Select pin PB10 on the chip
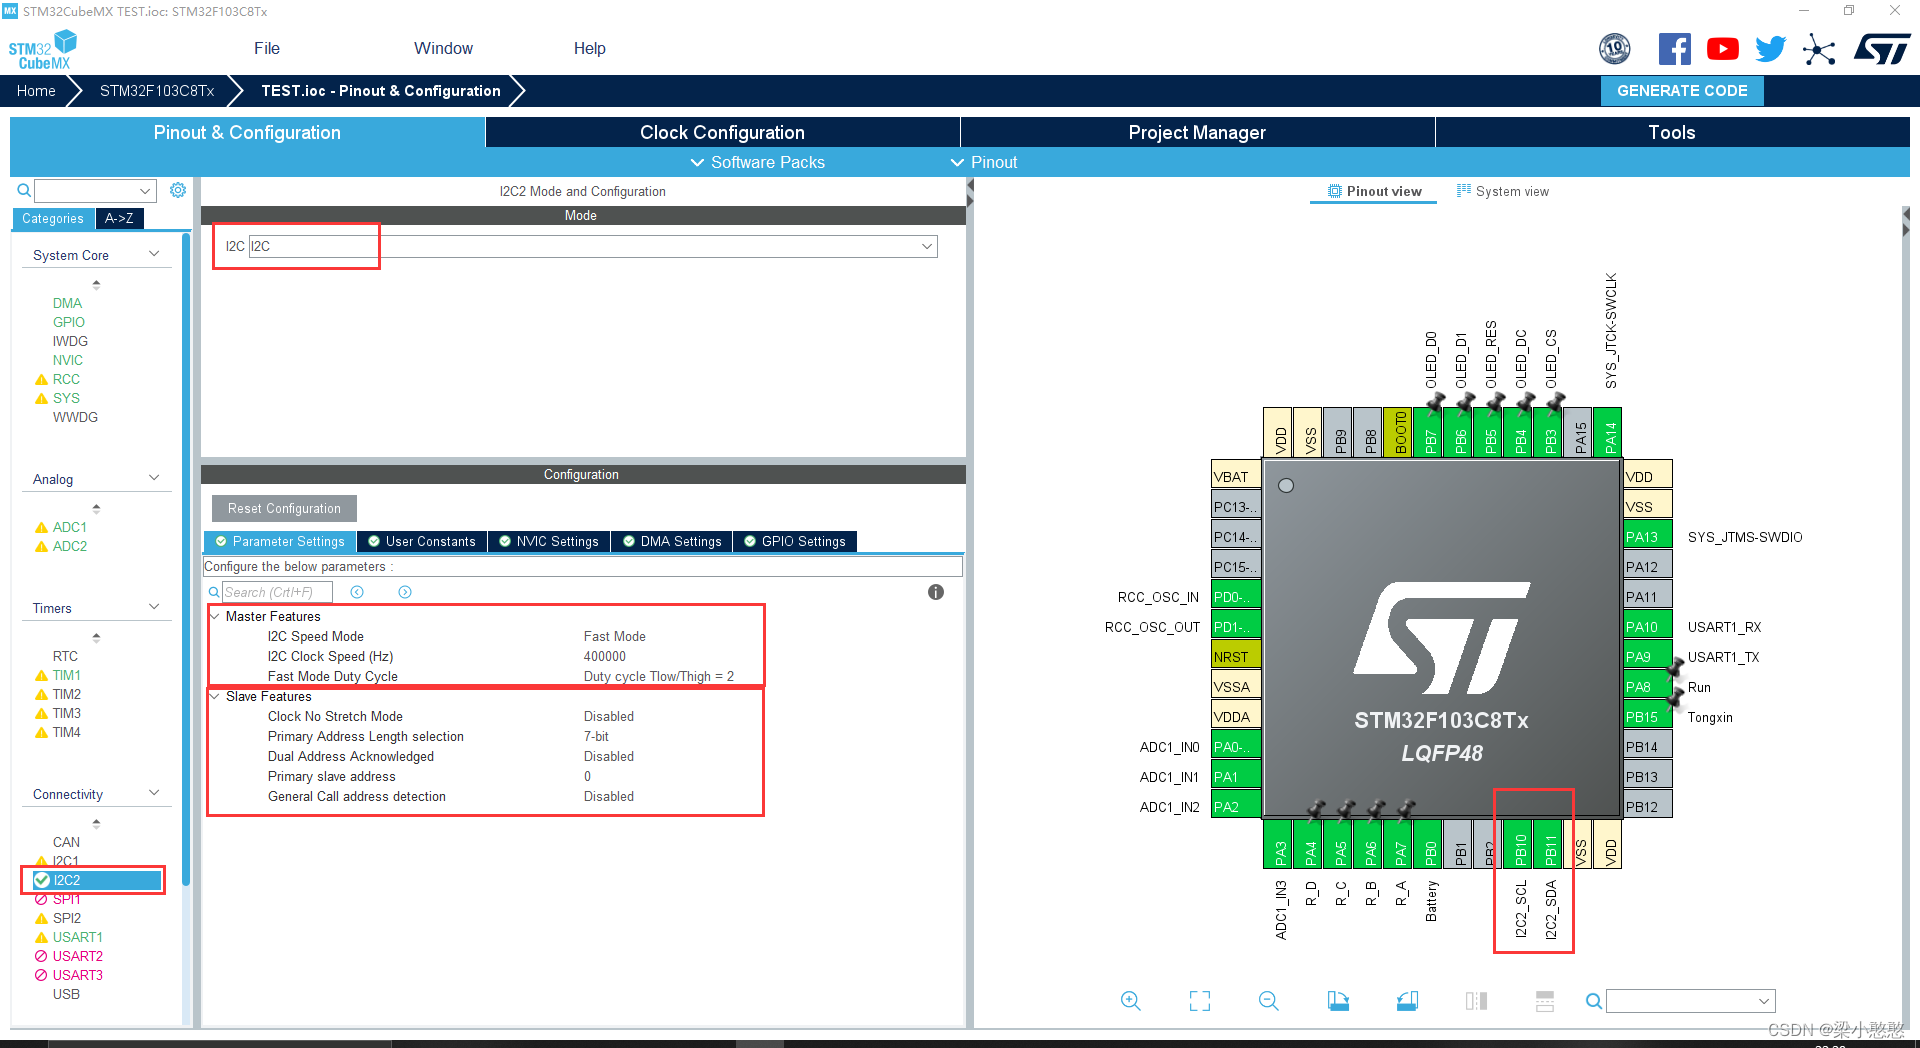1920x1048 pixels. tap(1520, 843)
